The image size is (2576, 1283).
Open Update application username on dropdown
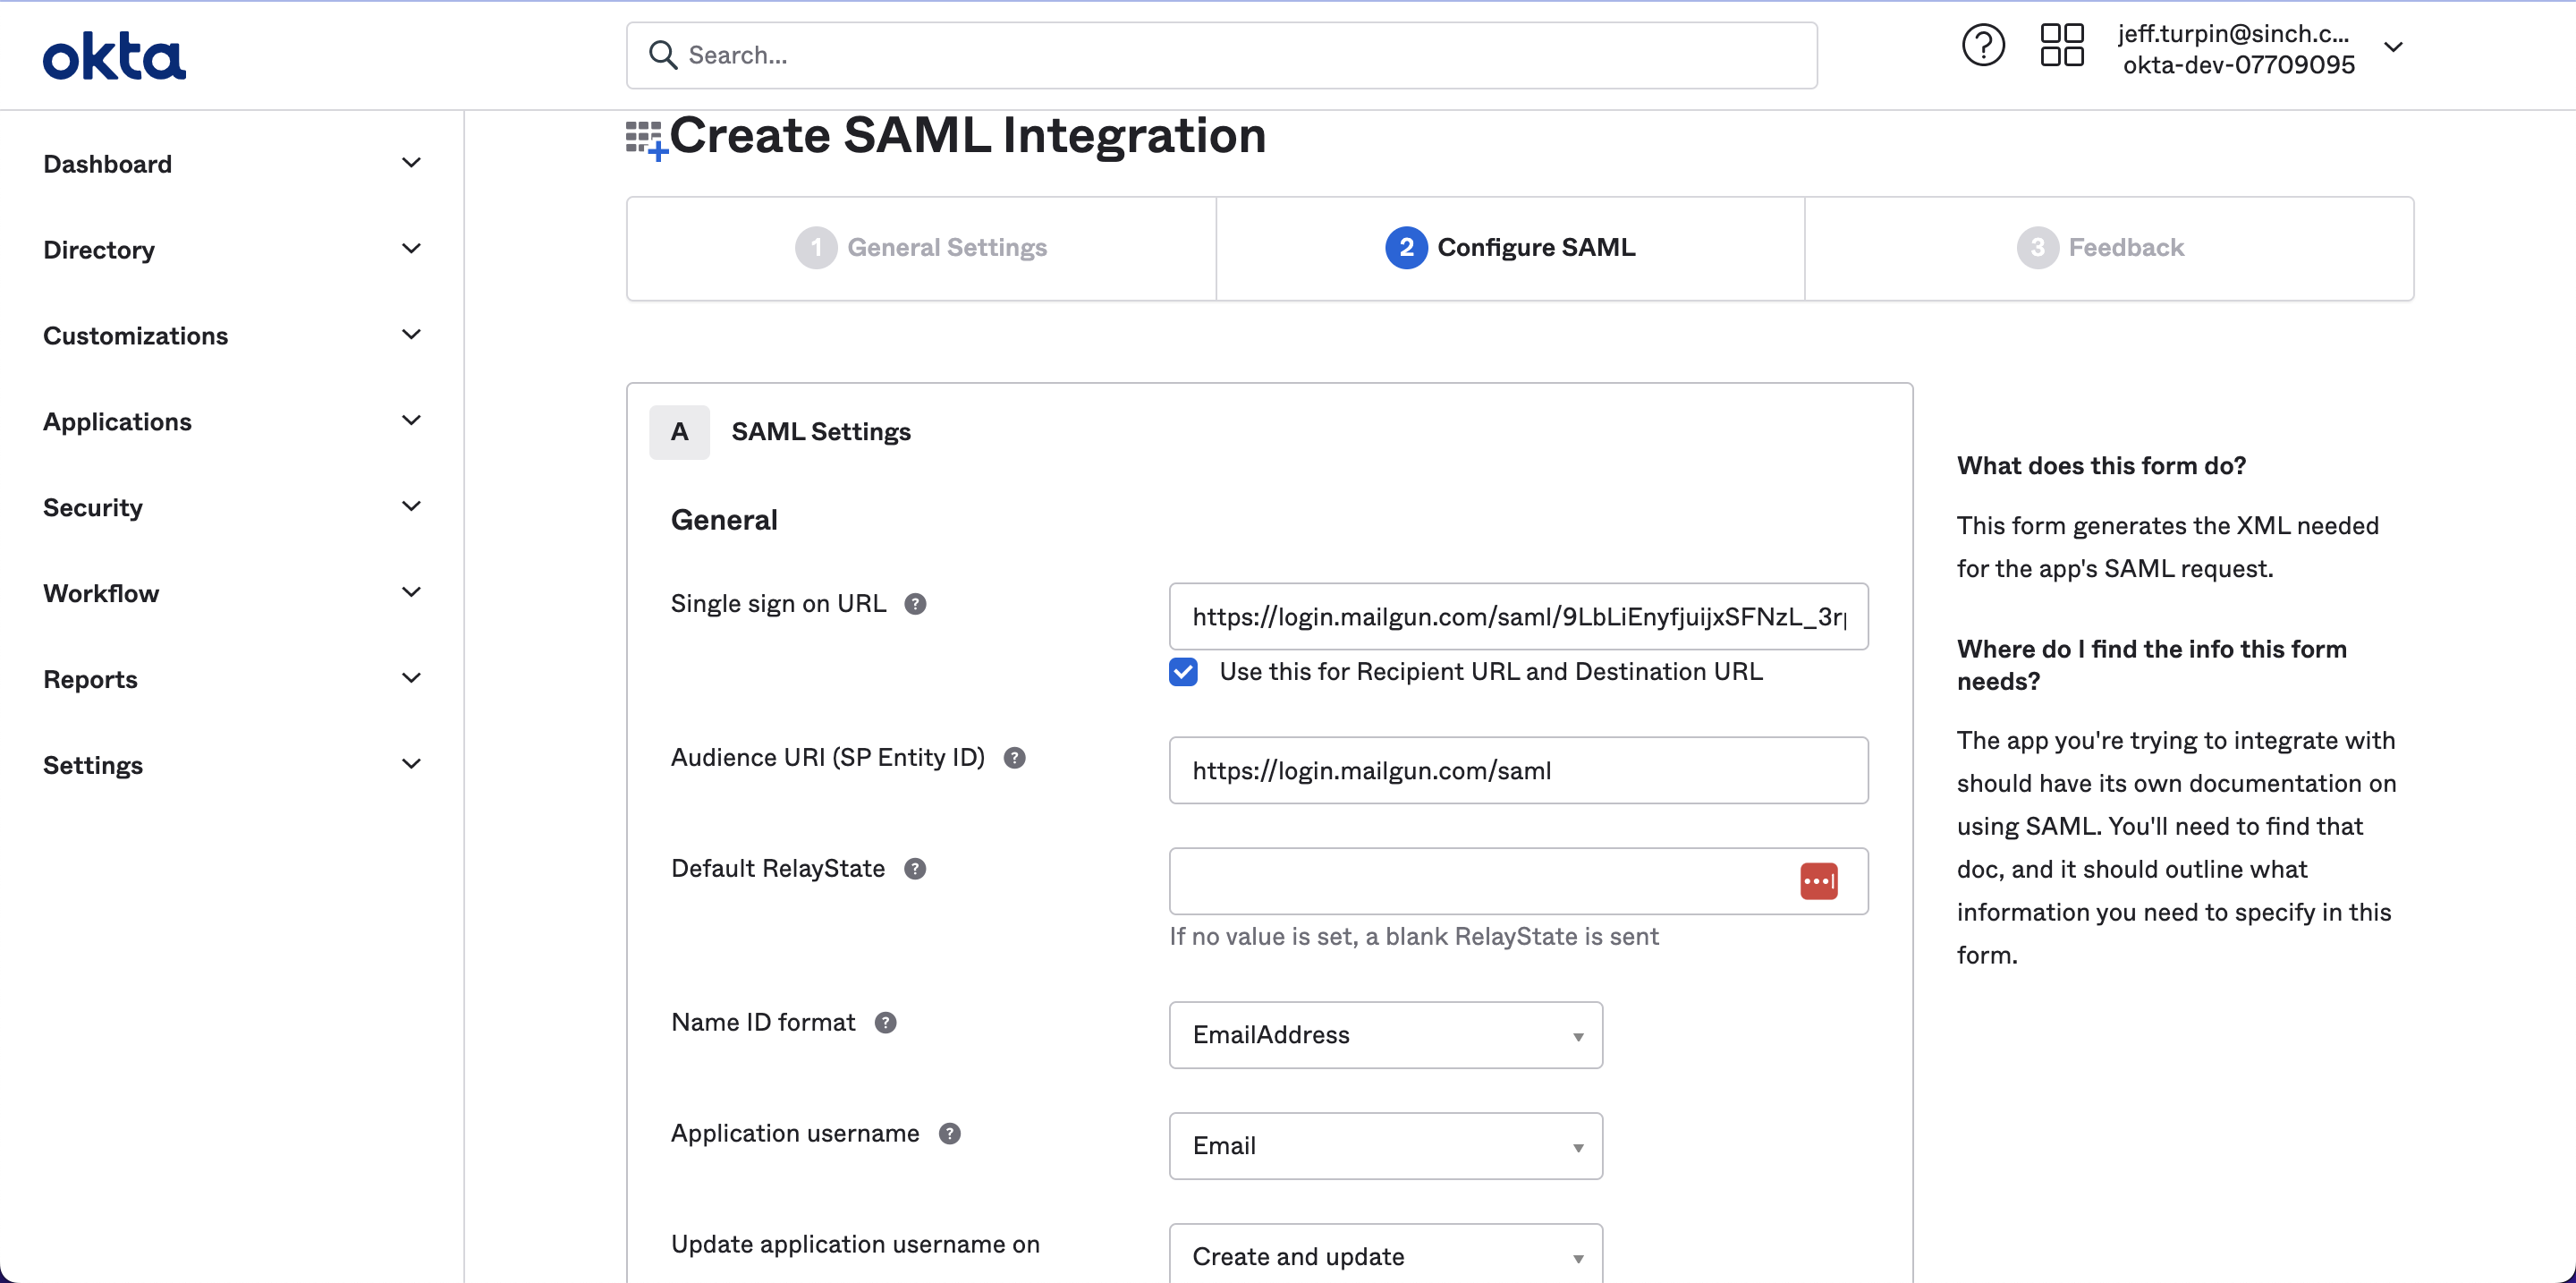[1385, 1254]
